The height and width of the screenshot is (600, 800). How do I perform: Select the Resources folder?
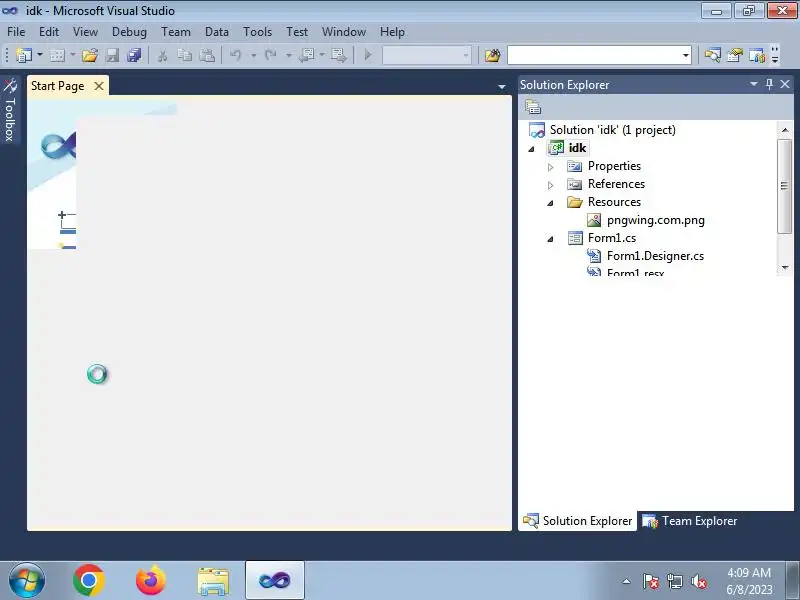click(614, 202)
